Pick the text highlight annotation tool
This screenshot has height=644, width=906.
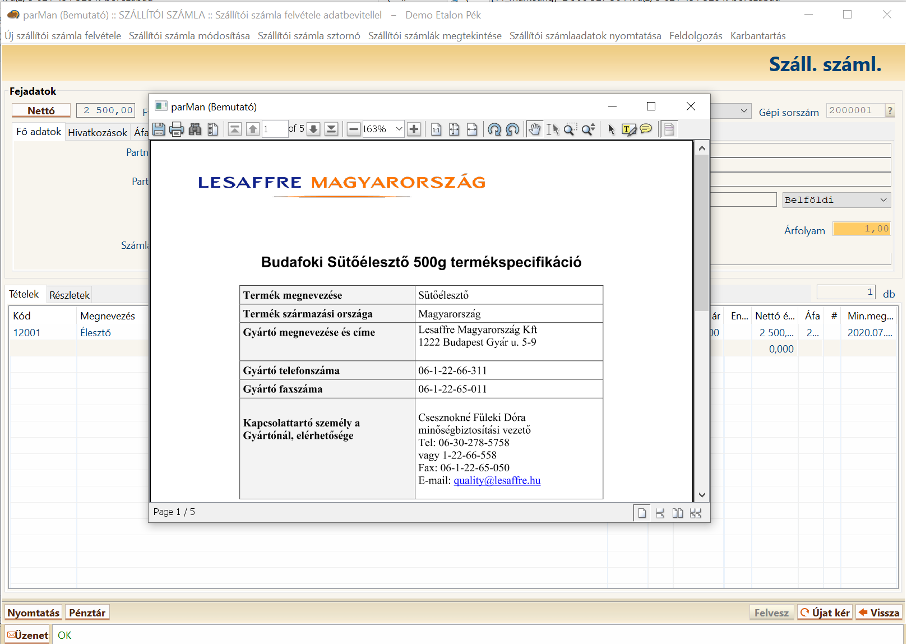point(629,129)
